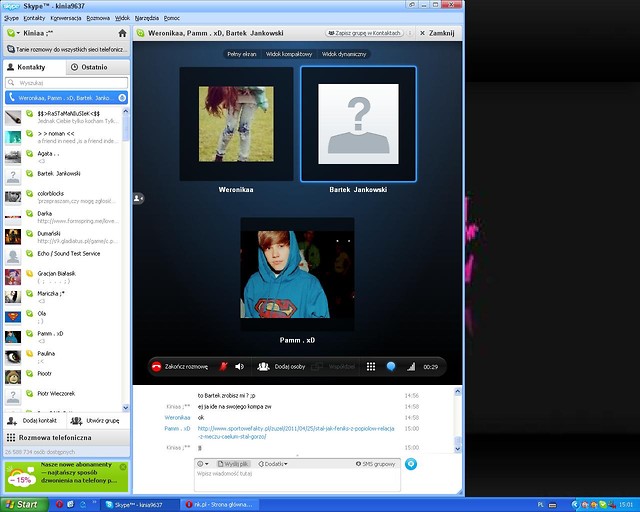Open the Ostatnio tab

(98, 67)
